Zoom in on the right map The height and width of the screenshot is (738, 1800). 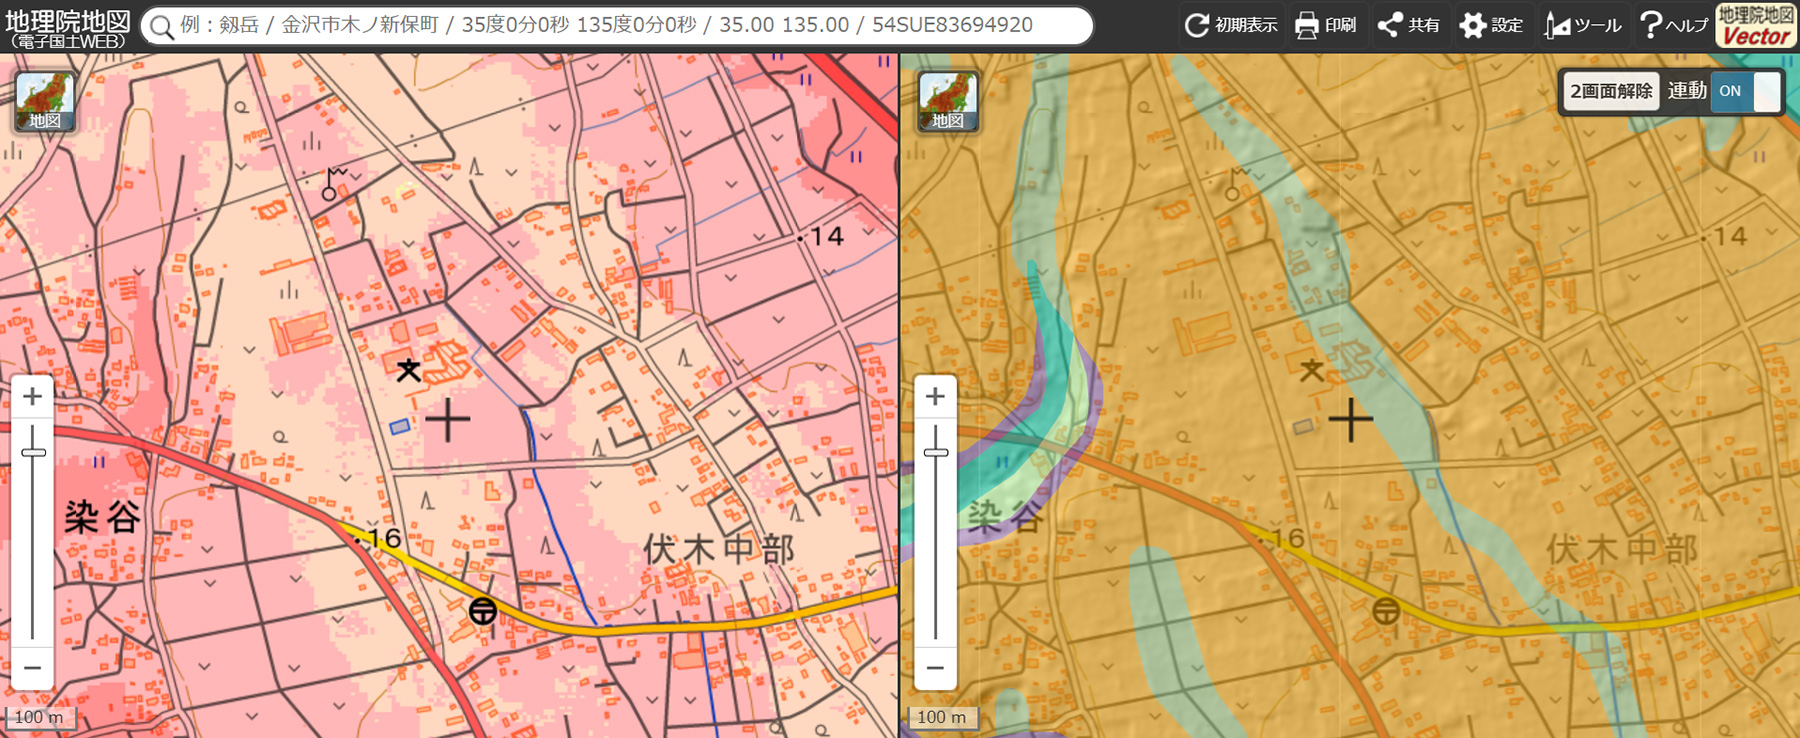click(x=935, y=396)
